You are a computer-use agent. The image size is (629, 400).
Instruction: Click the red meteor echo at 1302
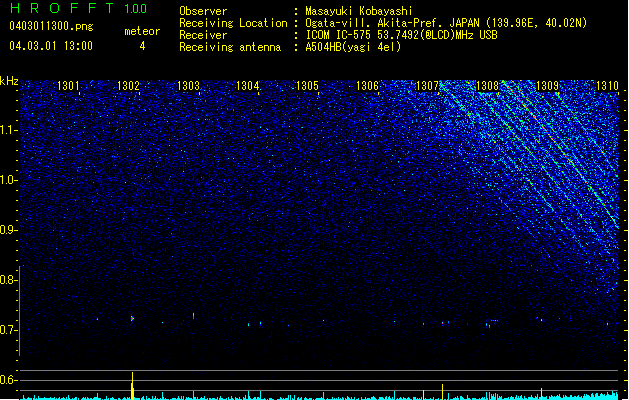(132, 318)
